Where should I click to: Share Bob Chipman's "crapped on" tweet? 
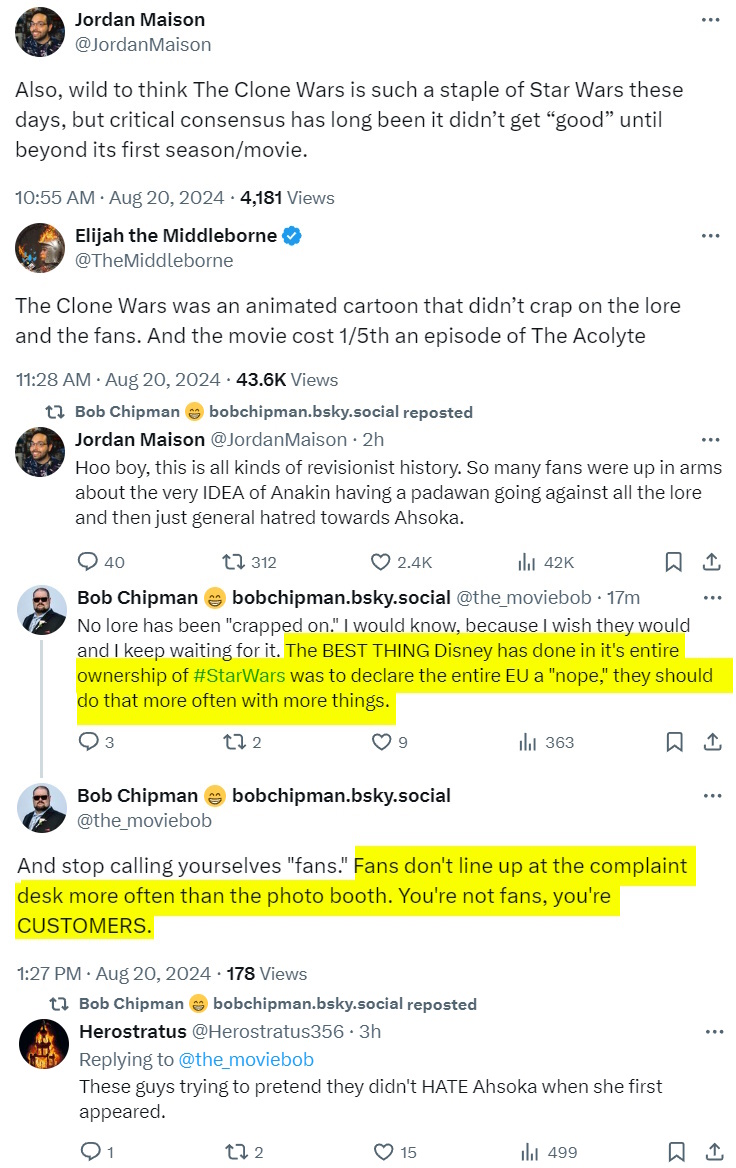712,742
